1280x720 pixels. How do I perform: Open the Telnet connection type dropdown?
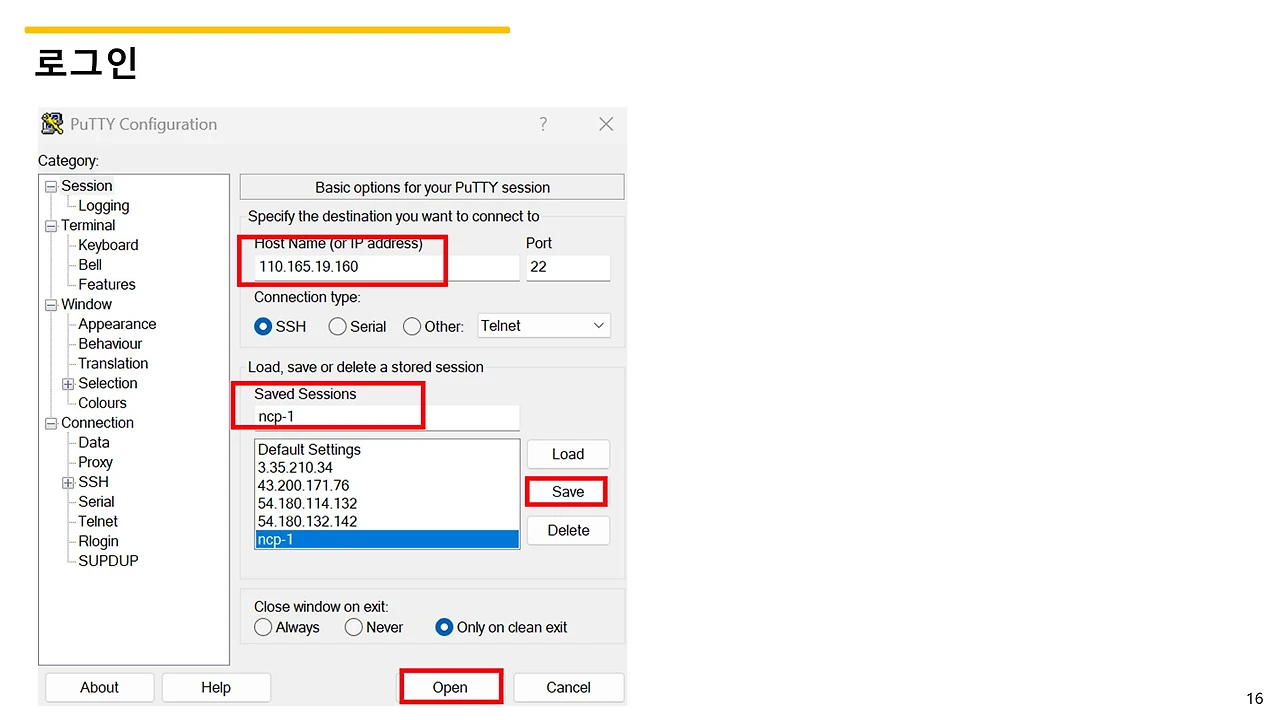click(x=544, y=326)
